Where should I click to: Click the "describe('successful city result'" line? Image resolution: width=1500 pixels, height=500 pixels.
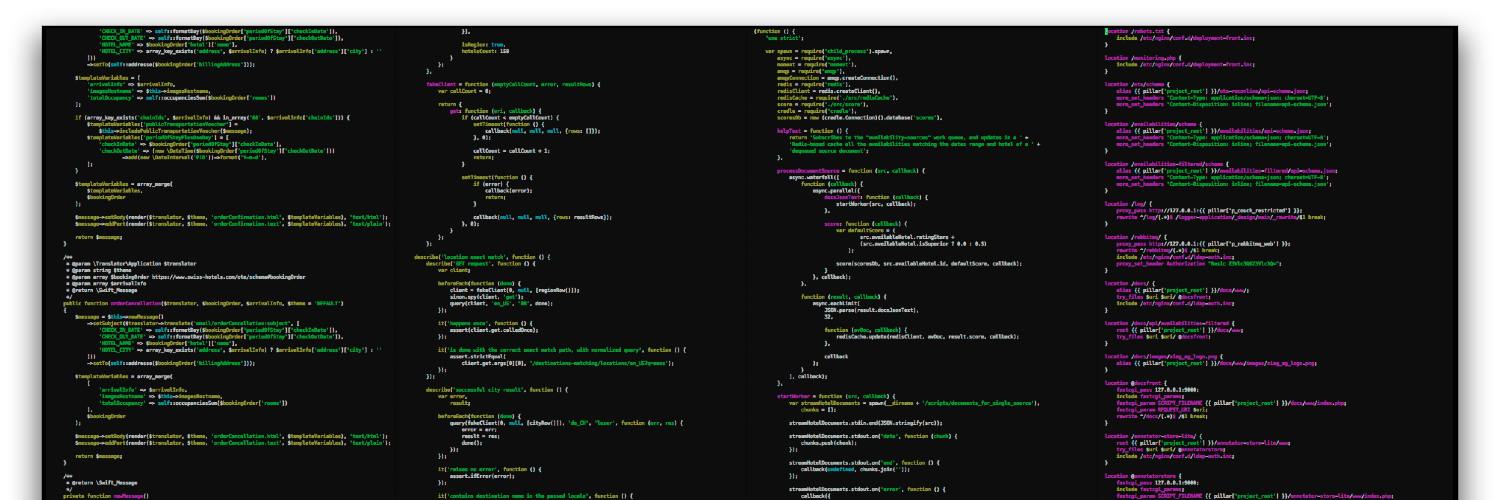tap(497, 390)
